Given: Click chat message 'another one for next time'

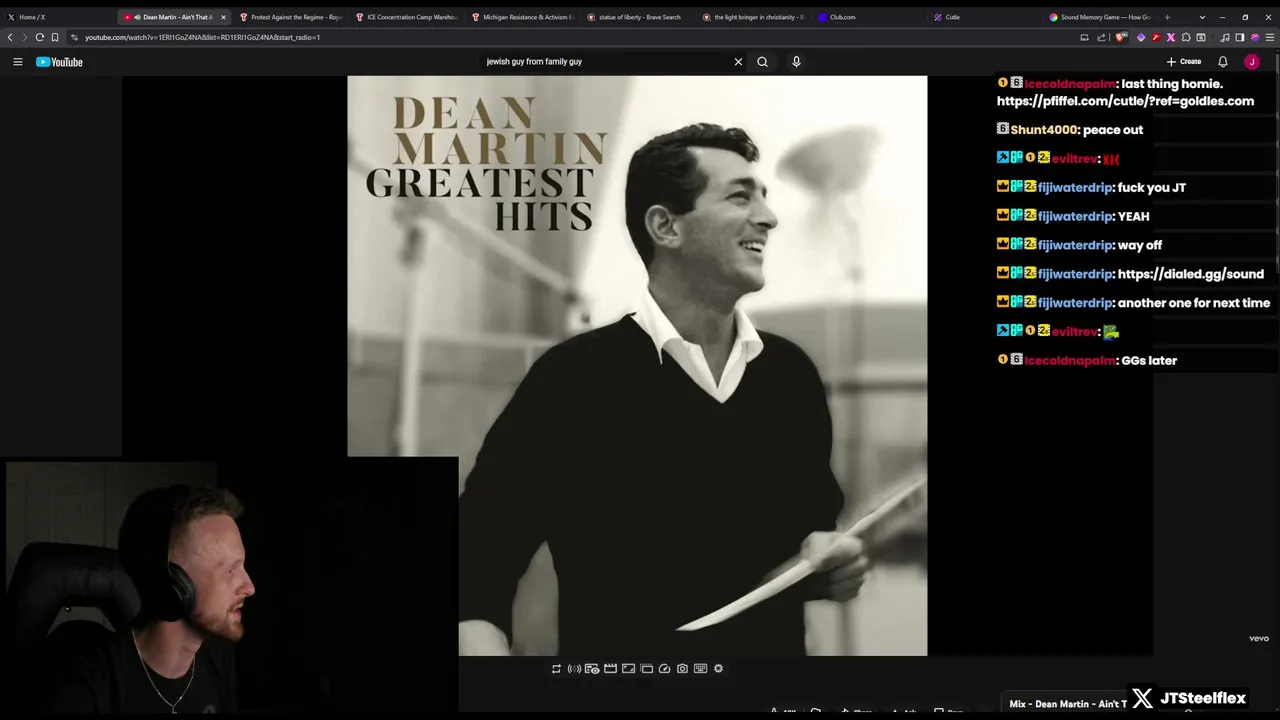Looking at the screenshot, I should (1194, 303).
